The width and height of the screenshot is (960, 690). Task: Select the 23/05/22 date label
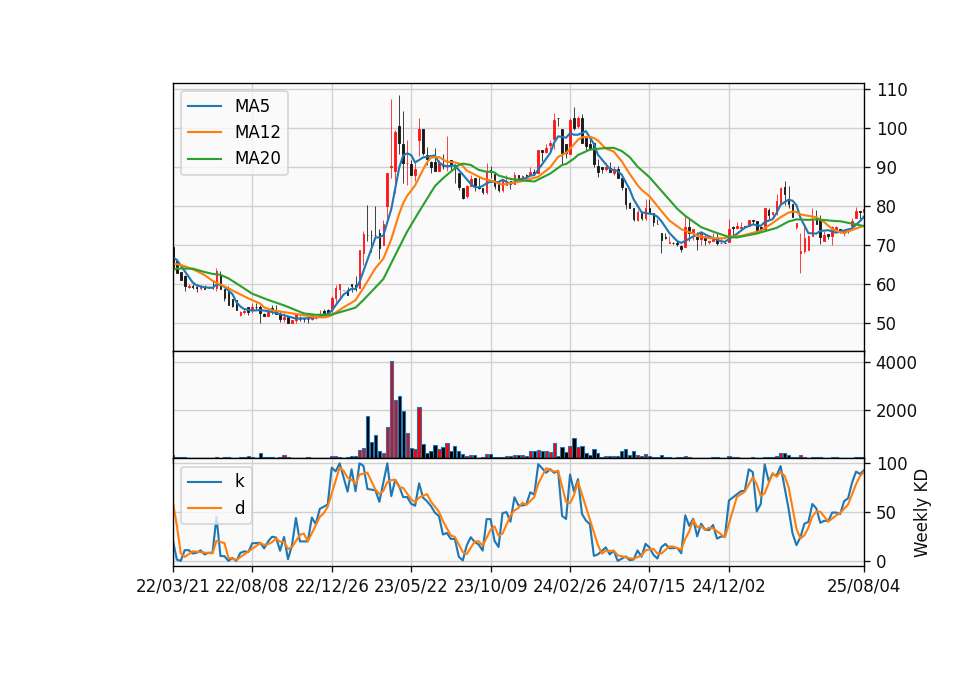pos(411,586)
